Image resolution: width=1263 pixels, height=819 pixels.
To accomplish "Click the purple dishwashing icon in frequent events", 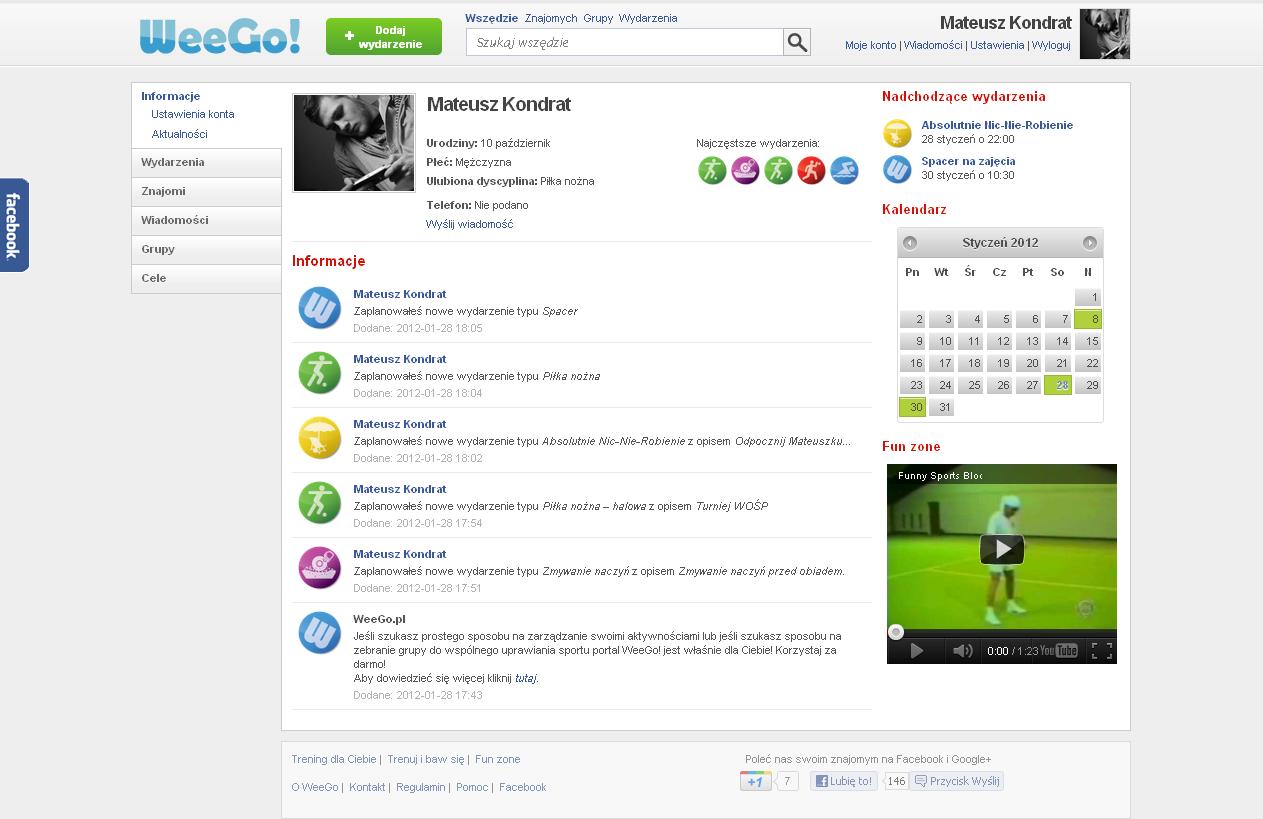I will (x=745, y=171).
